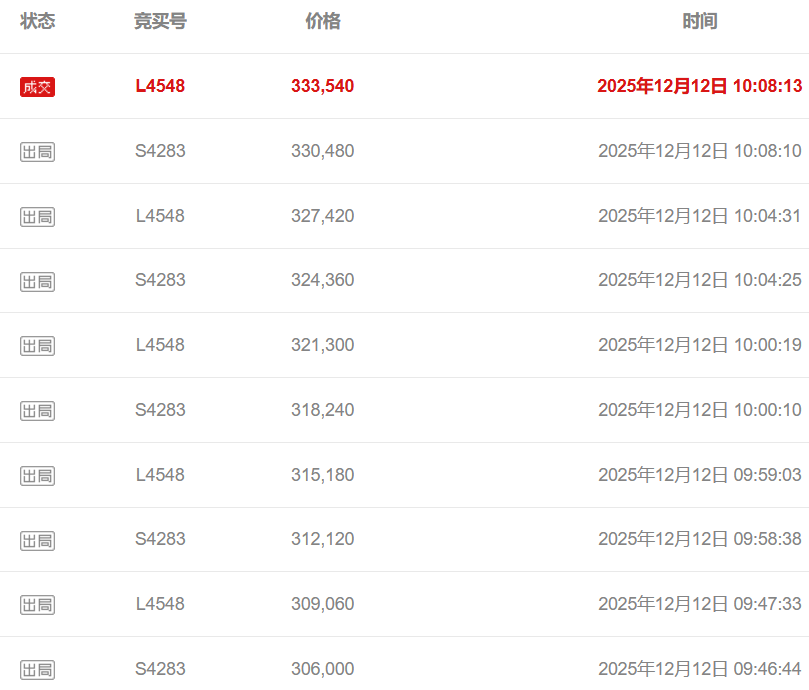Viewport: 809px width, 690px height.
Task: Click the 时间 column header
Action: pyautogui.click(x=700, y=21)
